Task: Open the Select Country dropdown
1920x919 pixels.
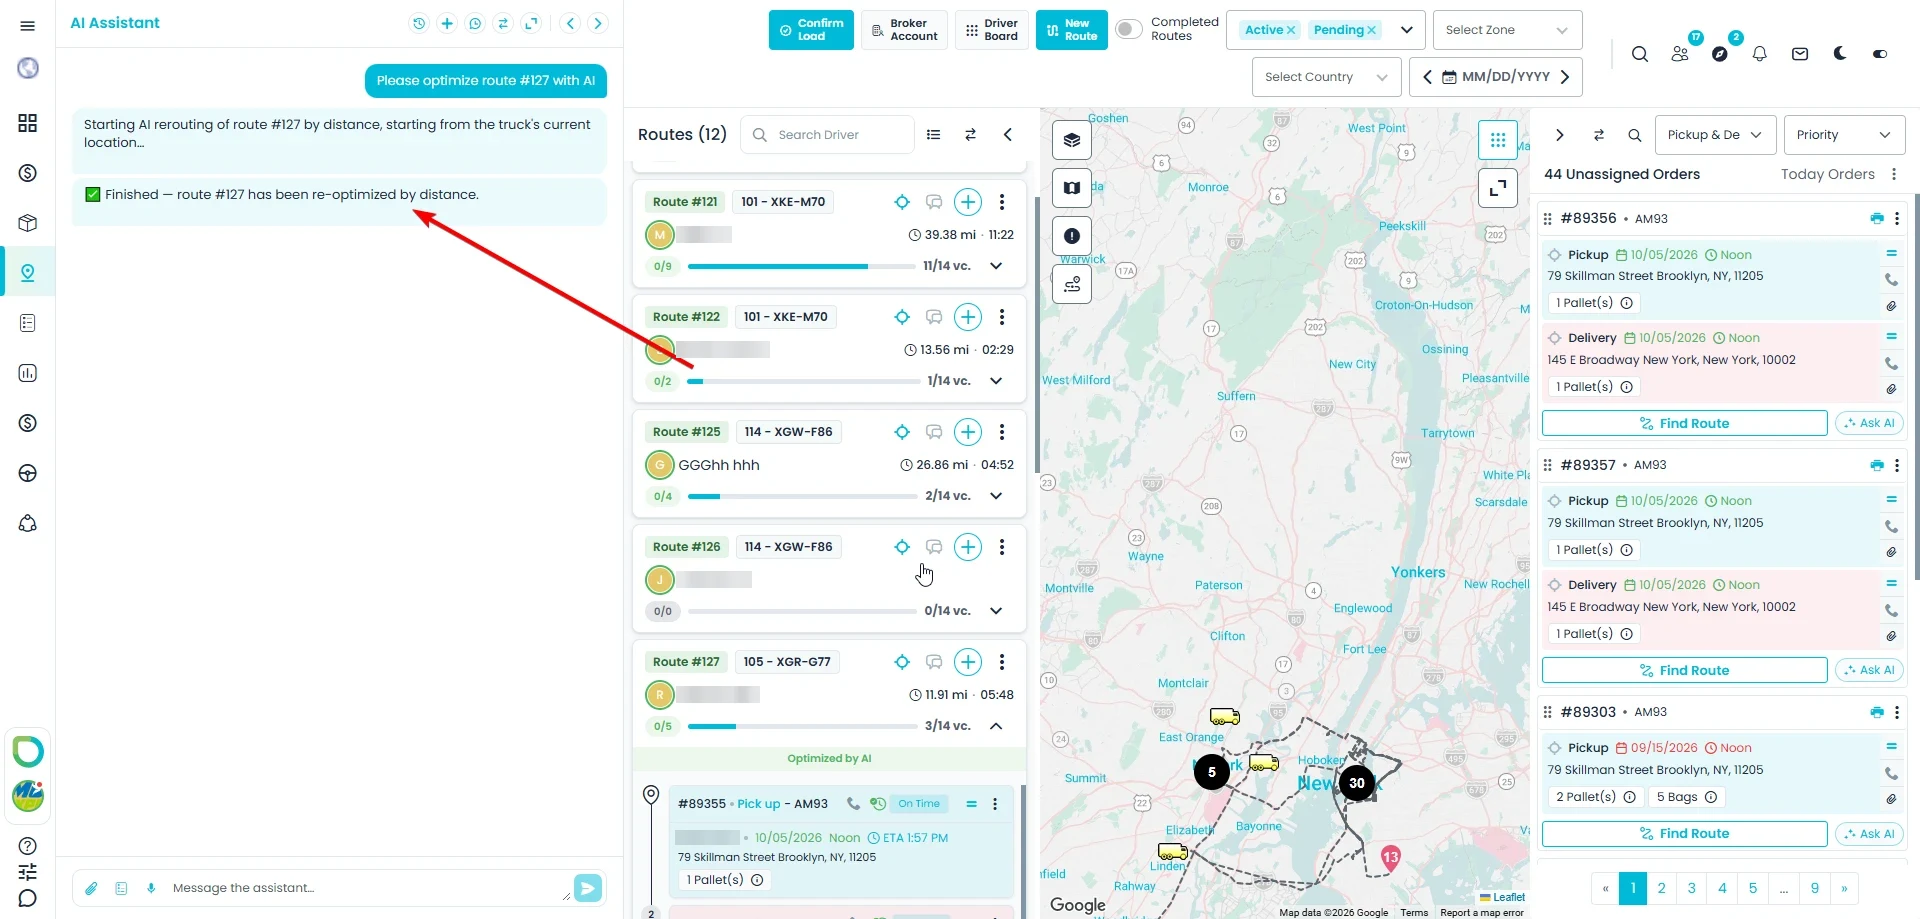Action: 1326,77
